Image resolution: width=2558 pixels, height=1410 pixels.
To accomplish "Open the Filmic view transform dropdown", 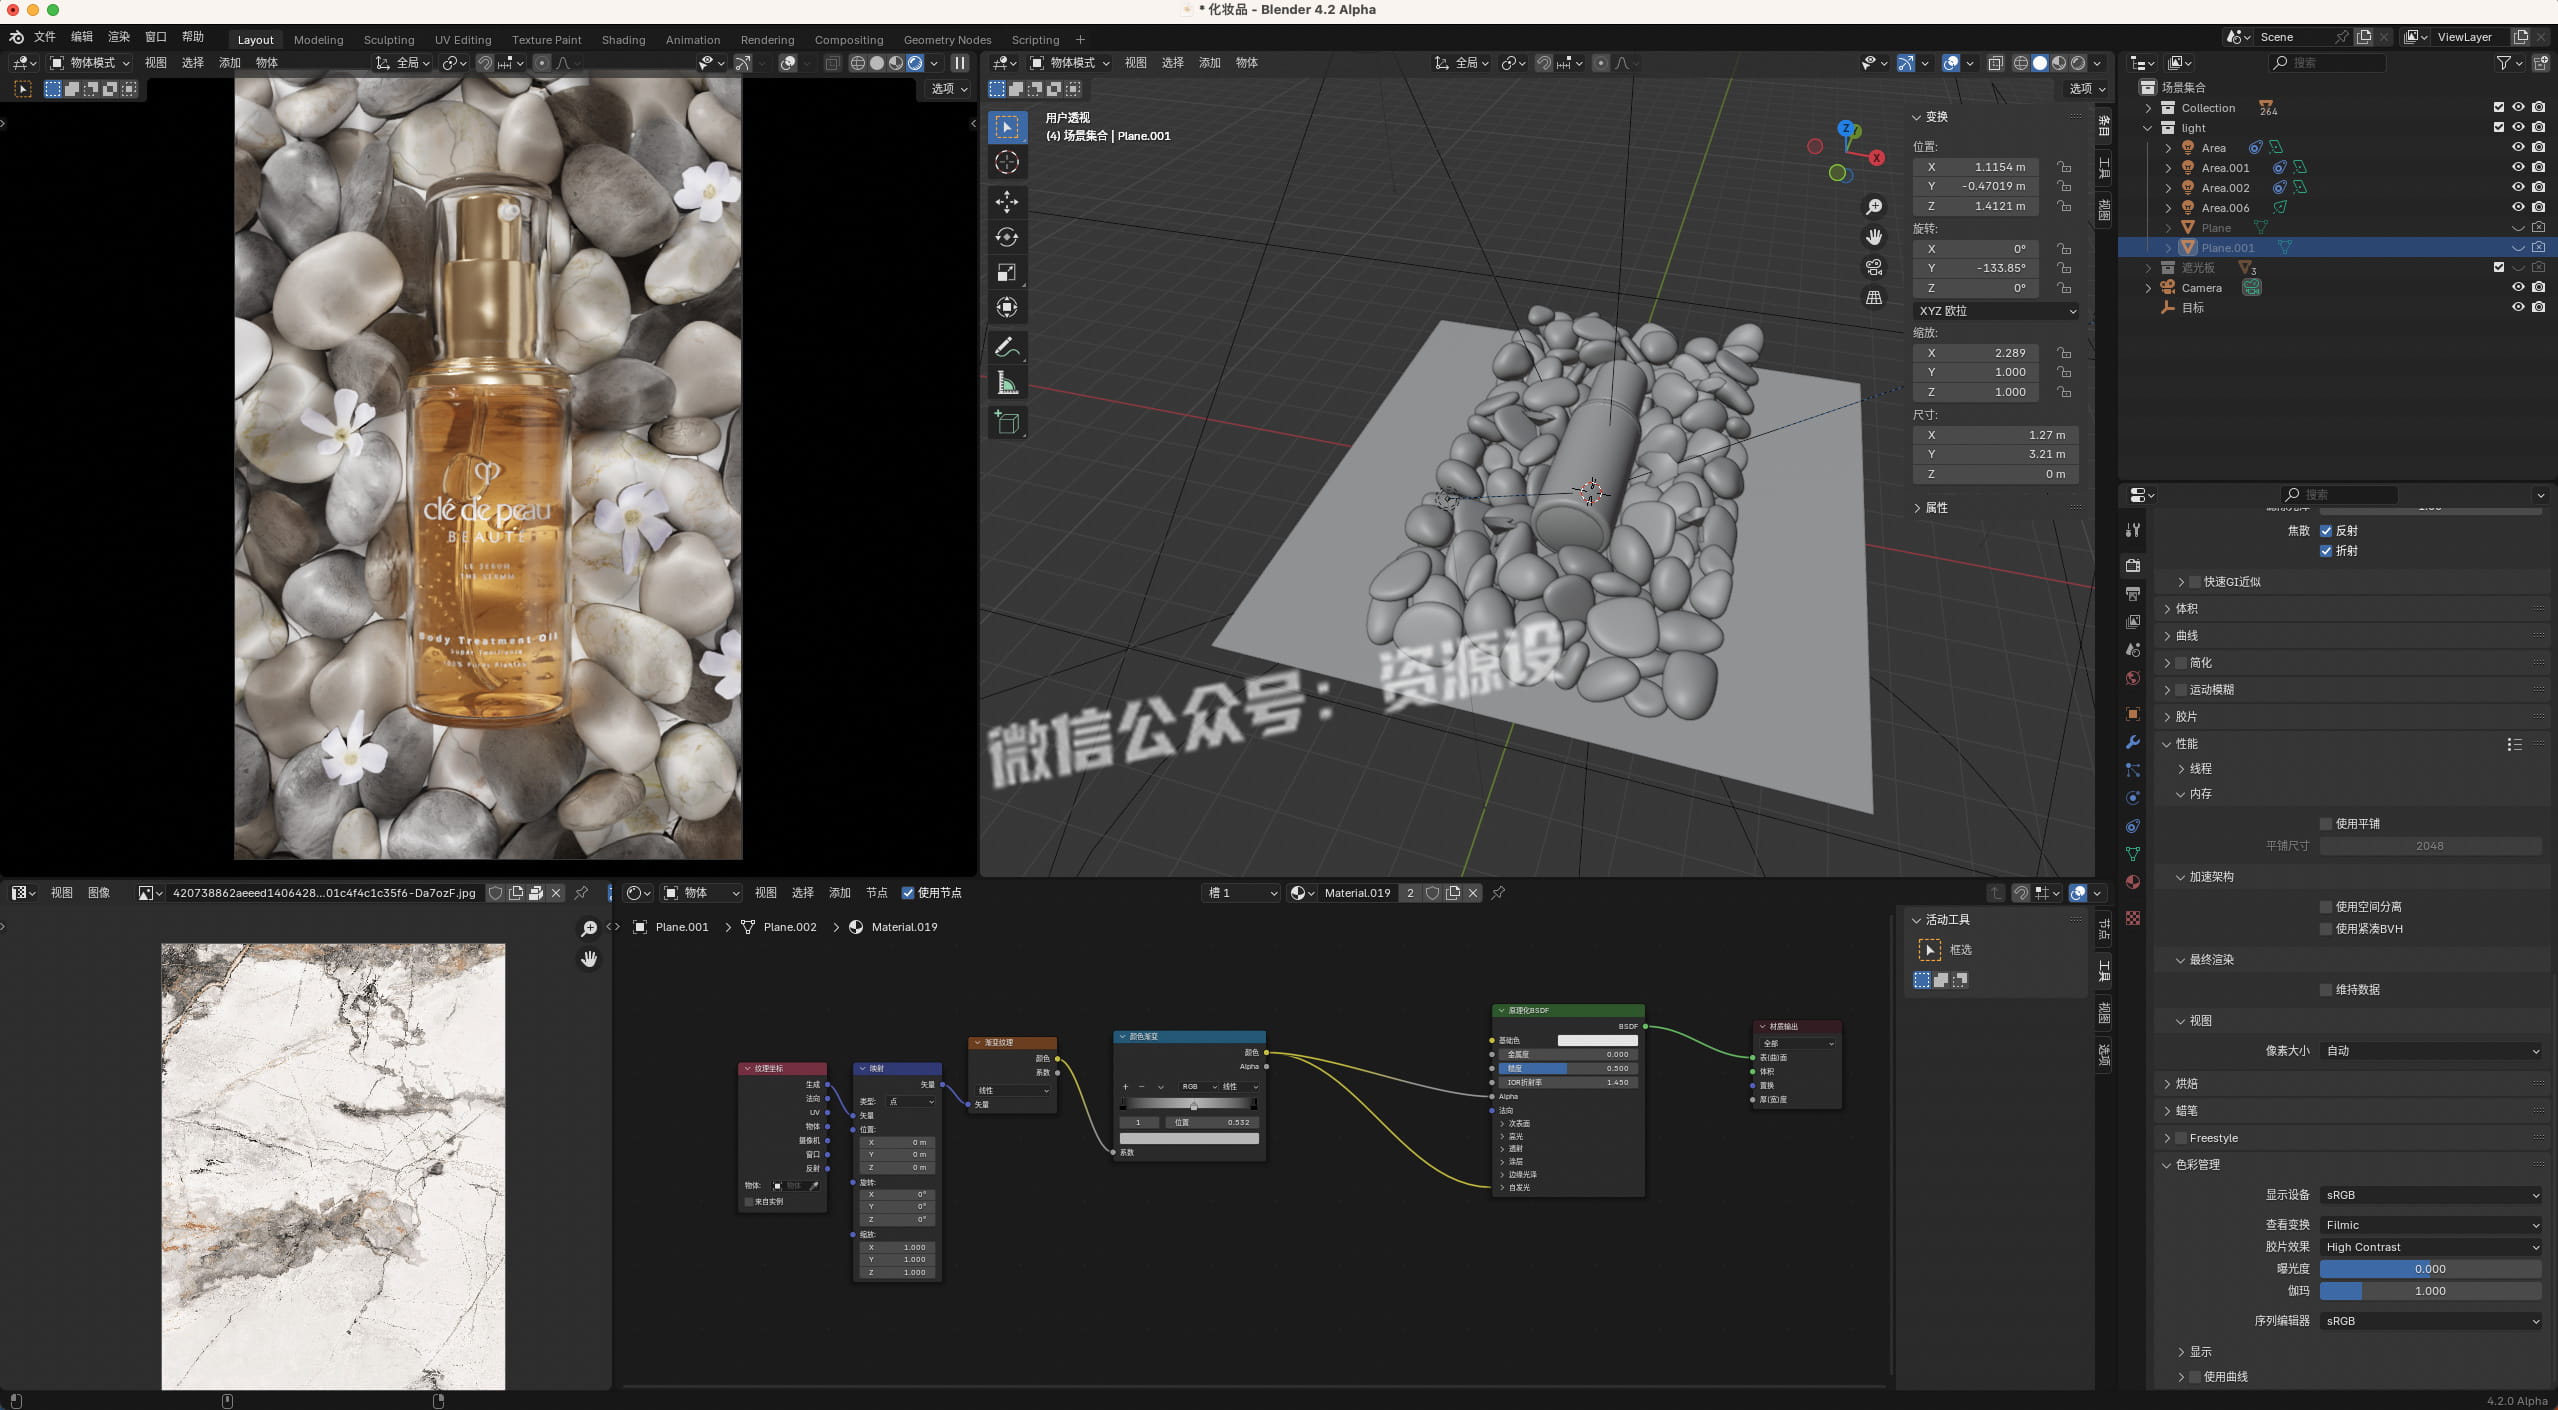I will (x=2430, y=1224).
